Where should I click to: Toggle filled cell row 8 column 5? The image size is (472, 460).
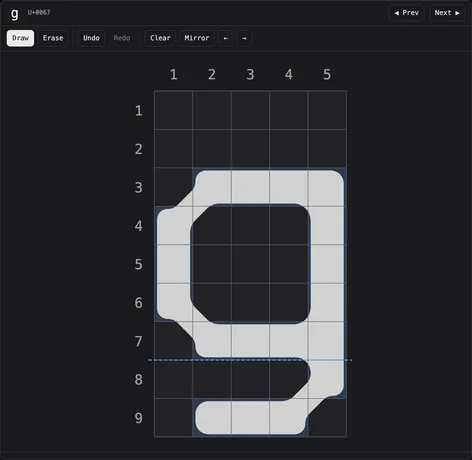327,379
